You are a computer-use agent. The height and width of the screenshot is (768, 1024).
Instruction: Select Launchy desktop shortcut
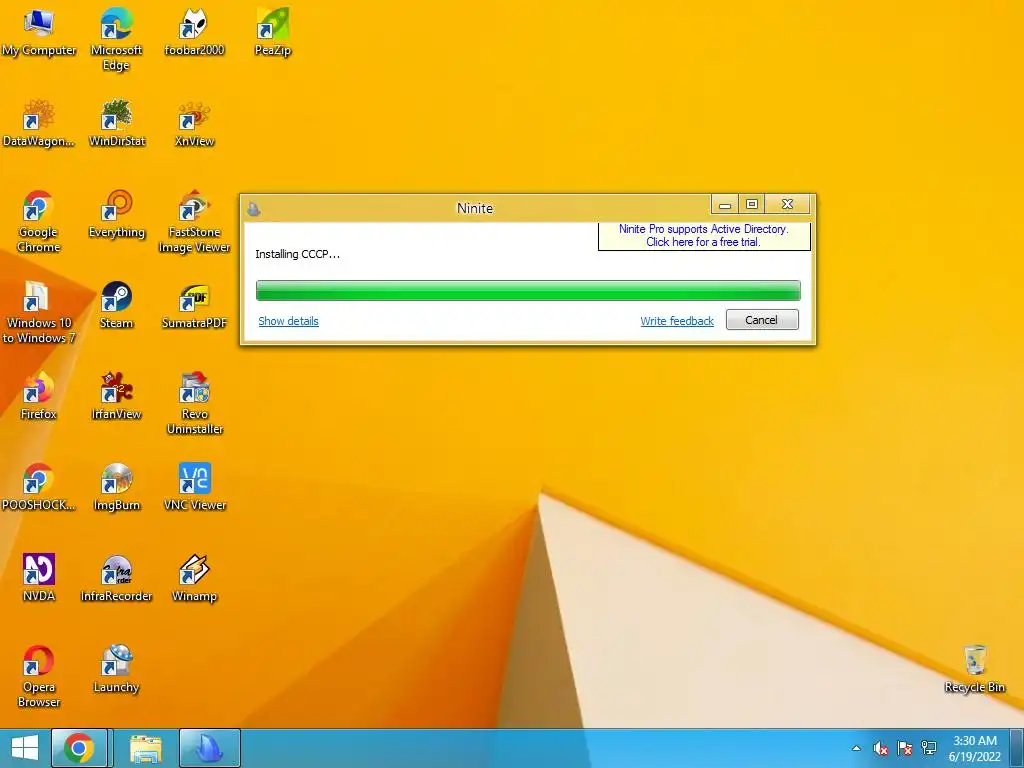tap(116, 669)
